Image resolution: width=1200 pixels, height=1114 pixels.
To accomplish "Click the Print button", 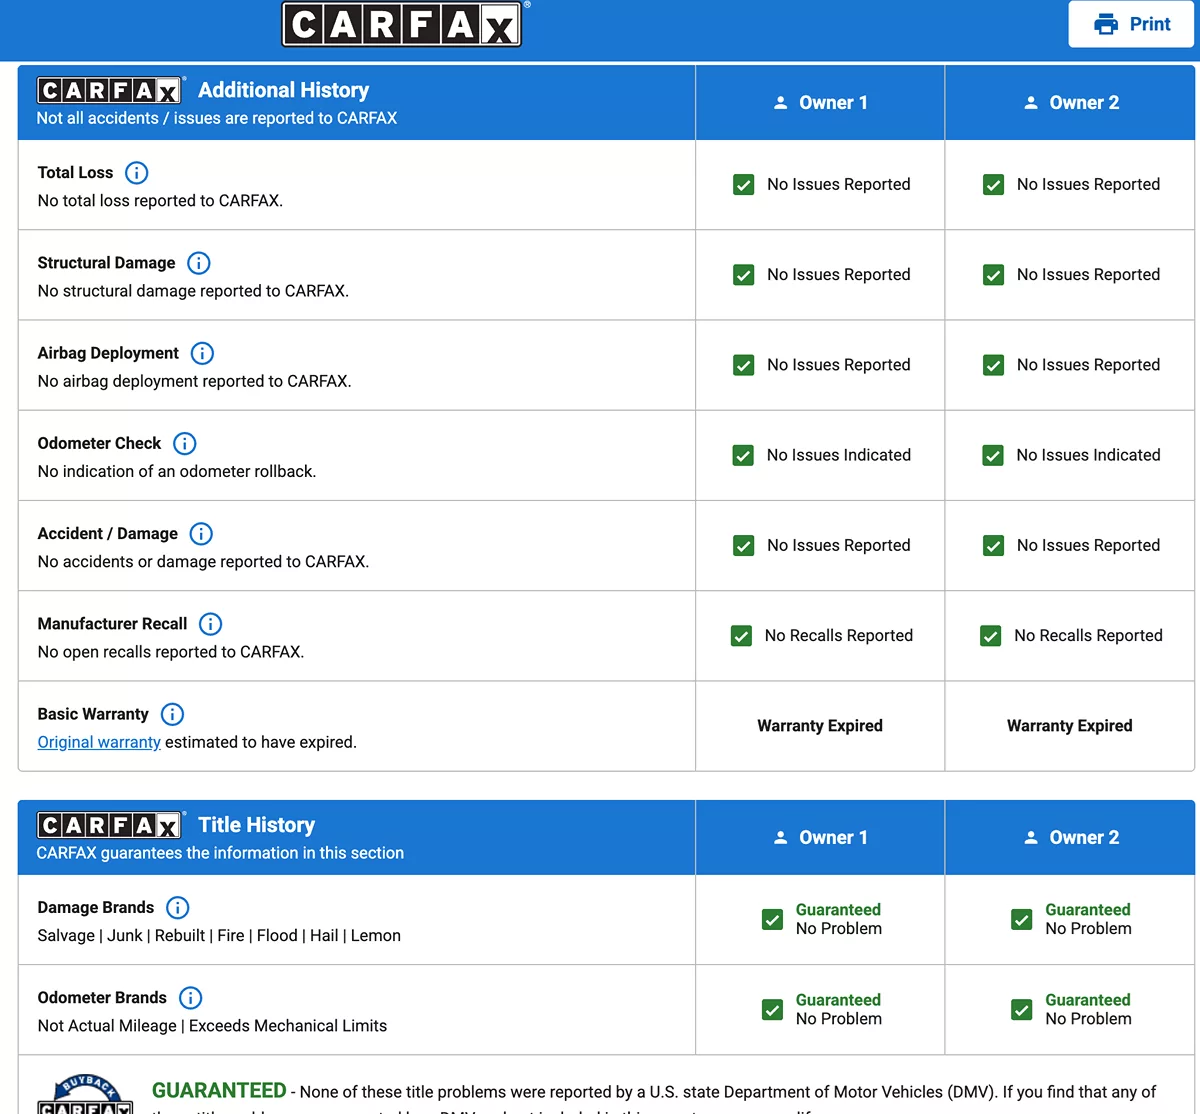I will click(1131, 24).
